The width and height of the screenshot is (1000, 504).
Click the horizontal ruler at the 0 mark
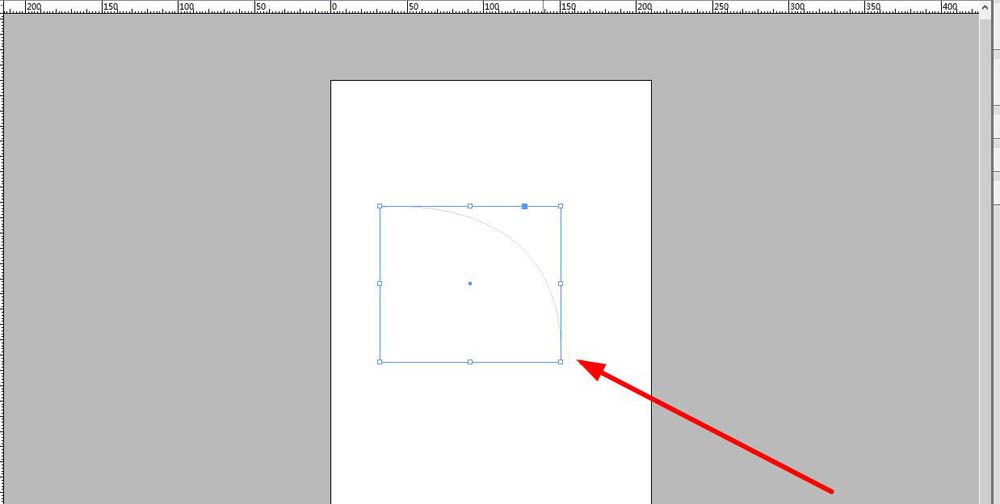point(333,6)
